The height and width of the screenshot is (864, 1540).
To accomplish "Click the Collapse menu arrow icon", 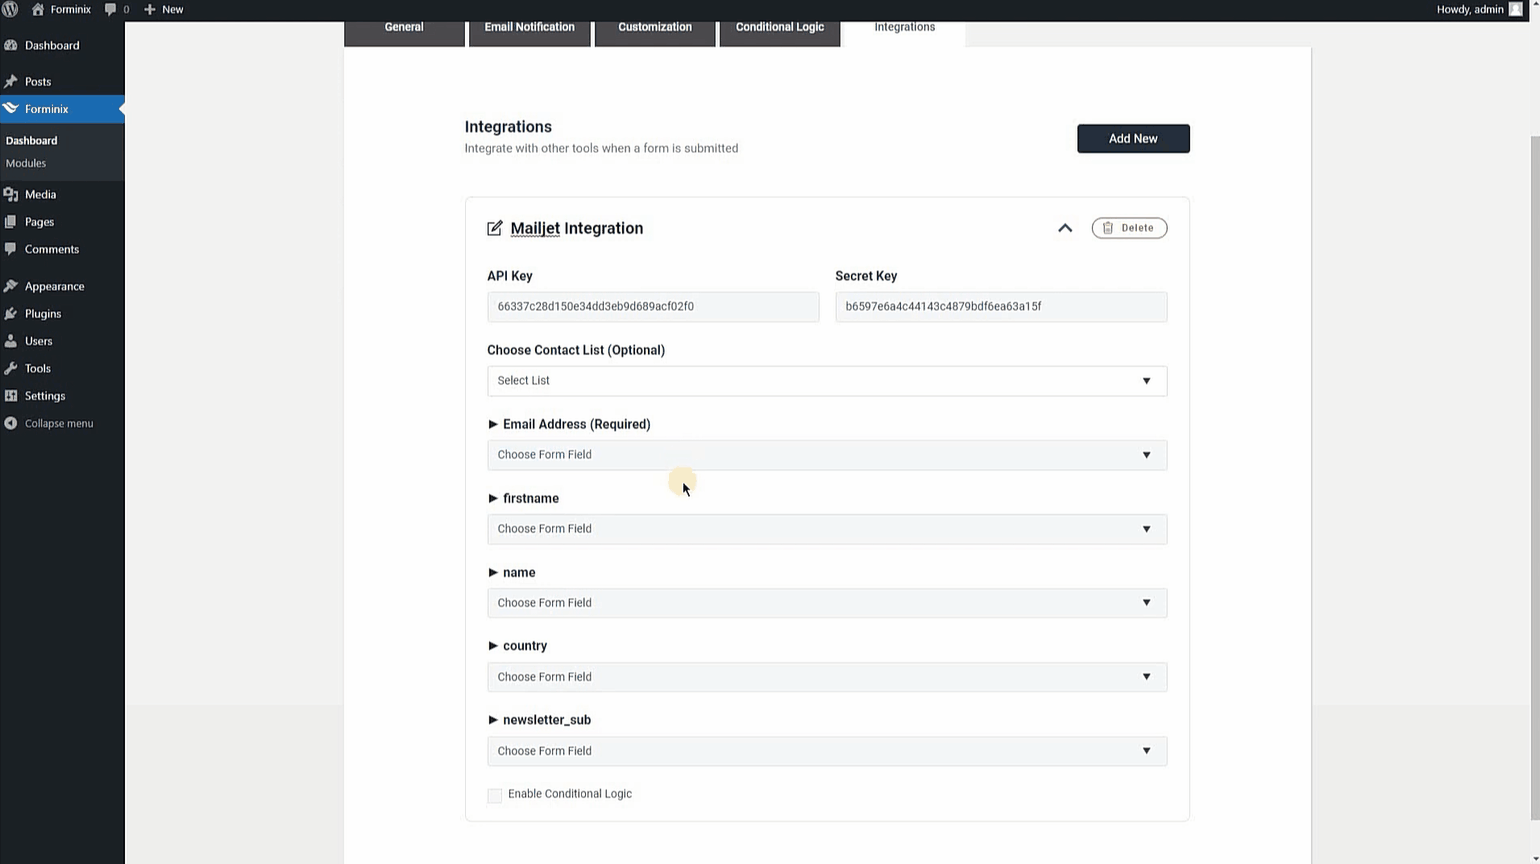I will pyautogui.click(x=11, y=423).
